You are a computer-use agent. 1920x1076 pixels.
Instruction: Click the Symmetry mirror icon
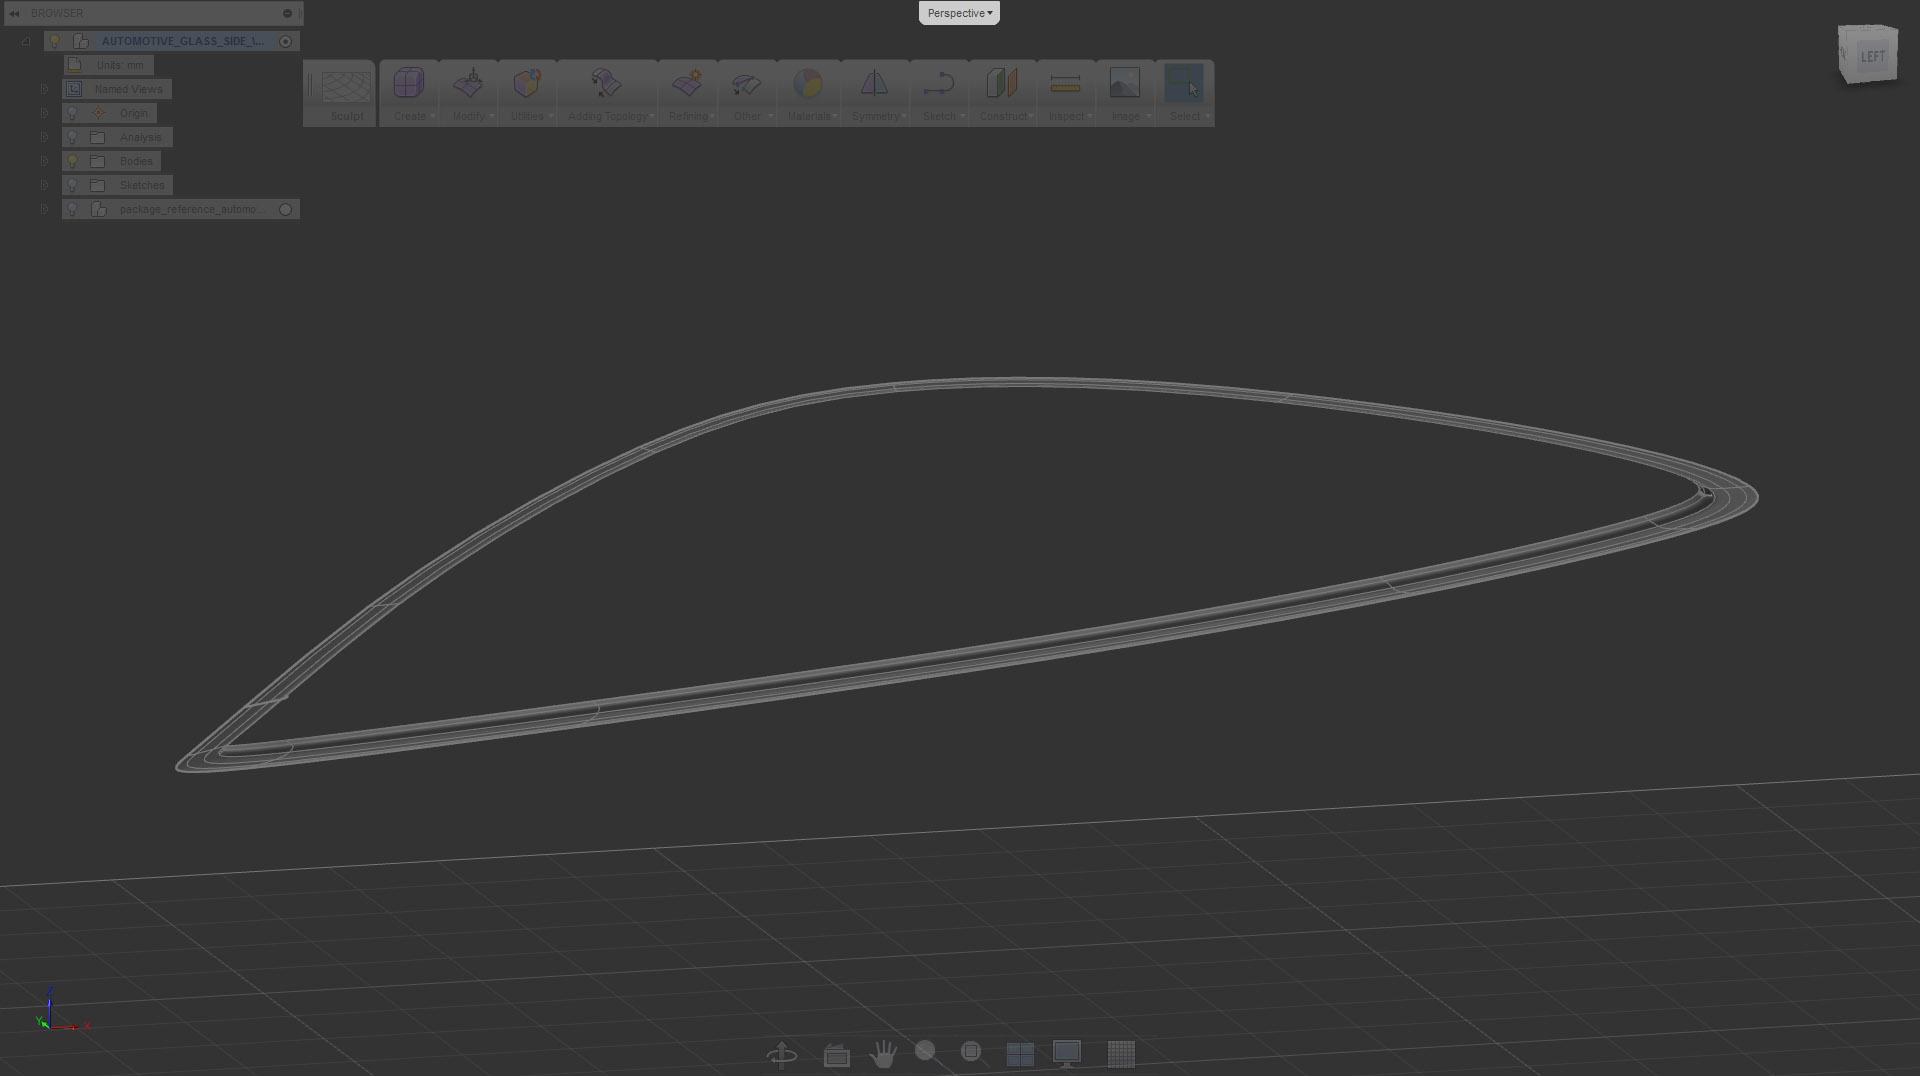[874, 83]
